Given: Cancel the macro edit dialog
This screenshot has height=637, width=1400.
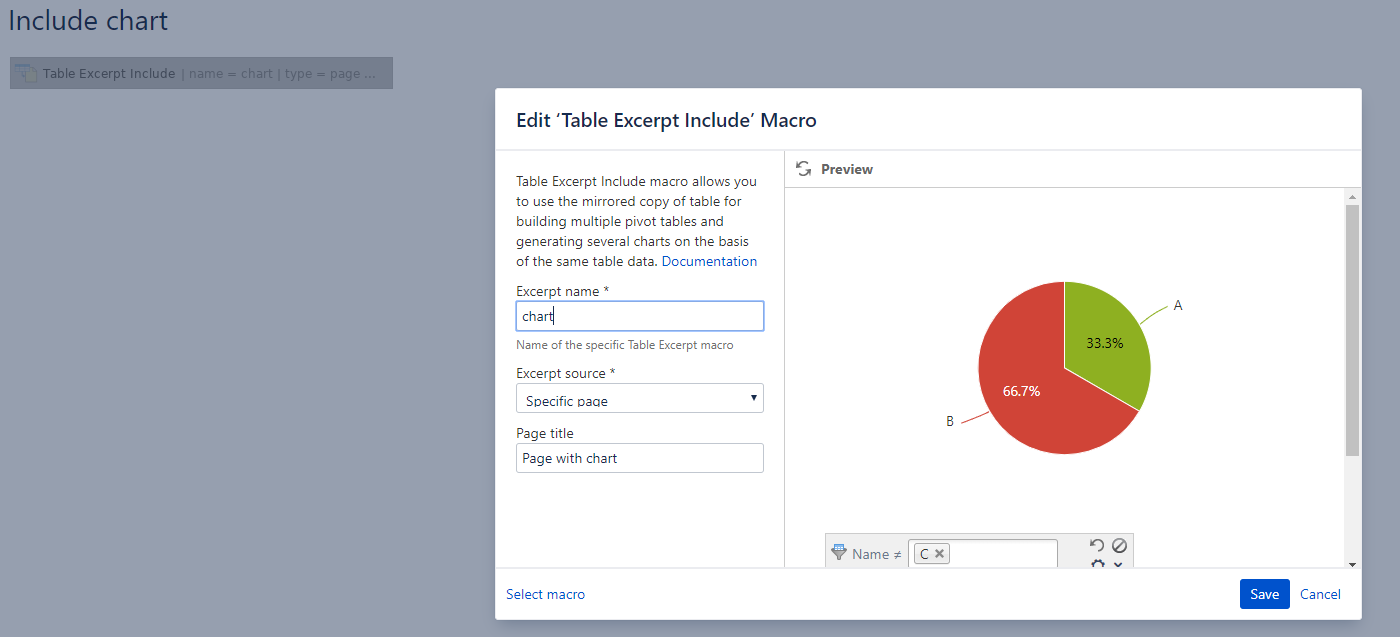Looking at the screenshot, I should coord(1320,594).
